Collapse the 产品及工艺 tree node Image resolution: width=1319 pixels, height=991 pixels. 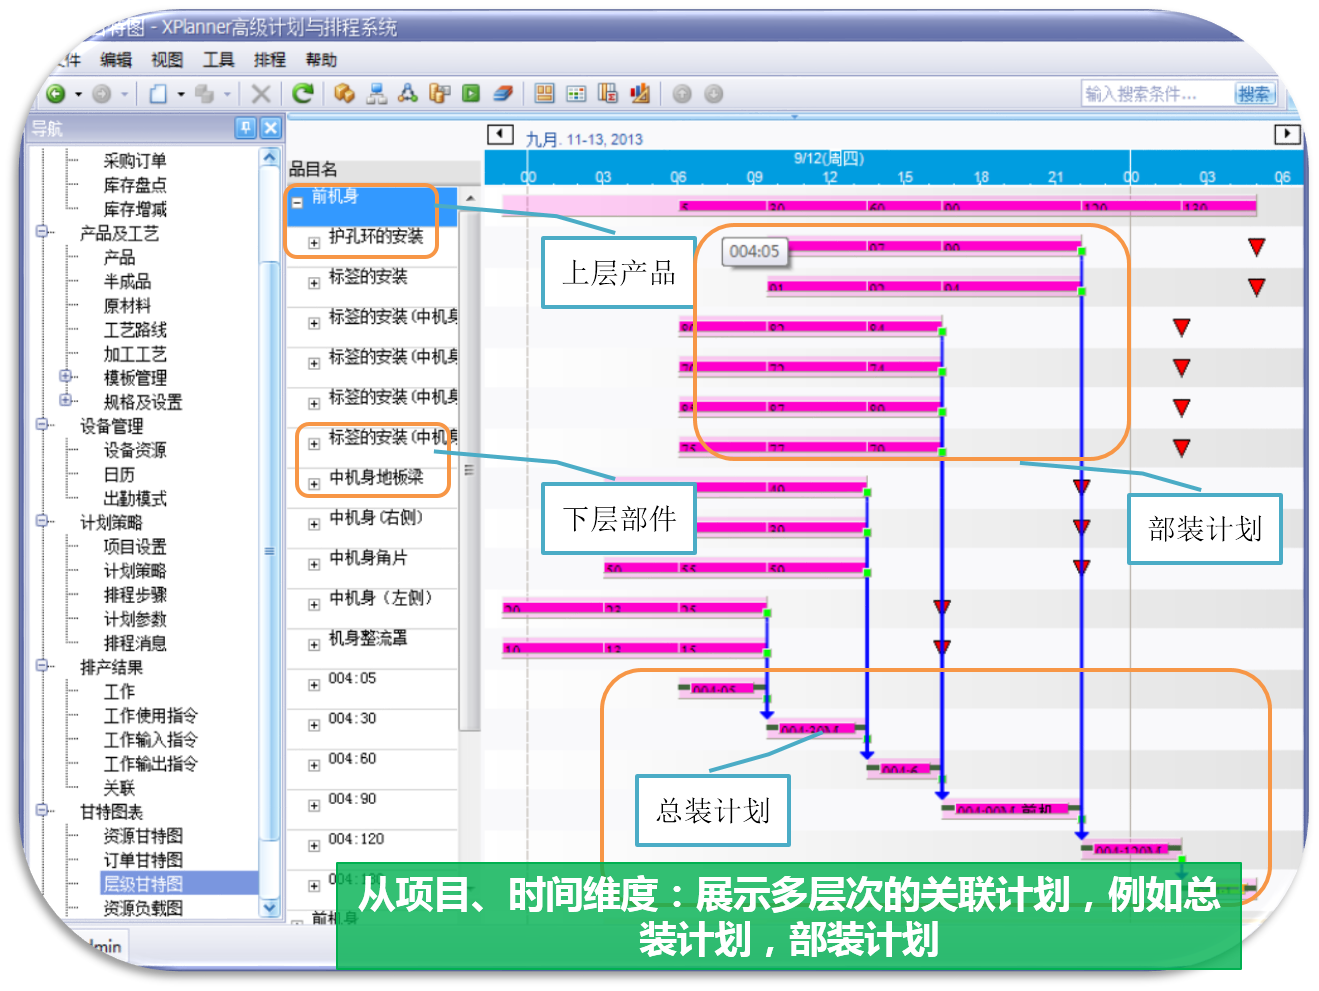coord(42,232)
